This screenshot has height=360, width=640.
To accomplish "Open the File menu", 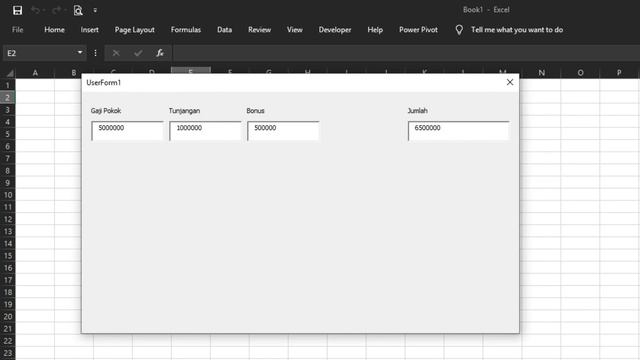I will [x=18, y=30].
